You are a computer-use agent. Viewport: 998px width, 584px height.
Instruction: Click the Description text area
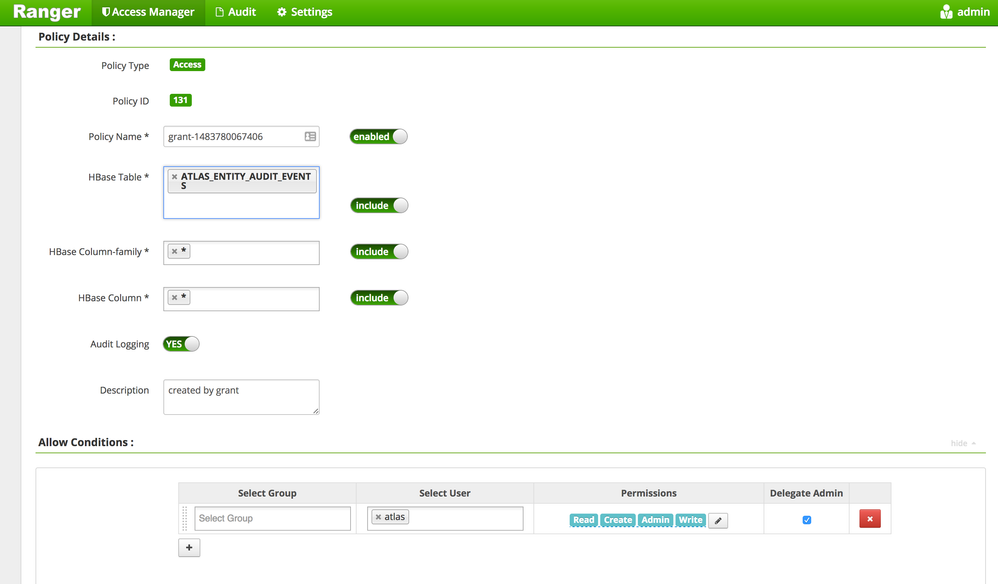pyautogui.click(x=241, y=397)
